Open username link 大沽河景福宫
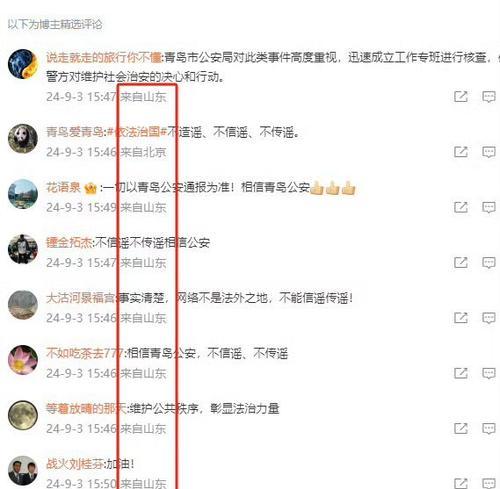Image resolution: width=500 pixels, height=489 pixels. pyautogui.click(x=81, y=298)
